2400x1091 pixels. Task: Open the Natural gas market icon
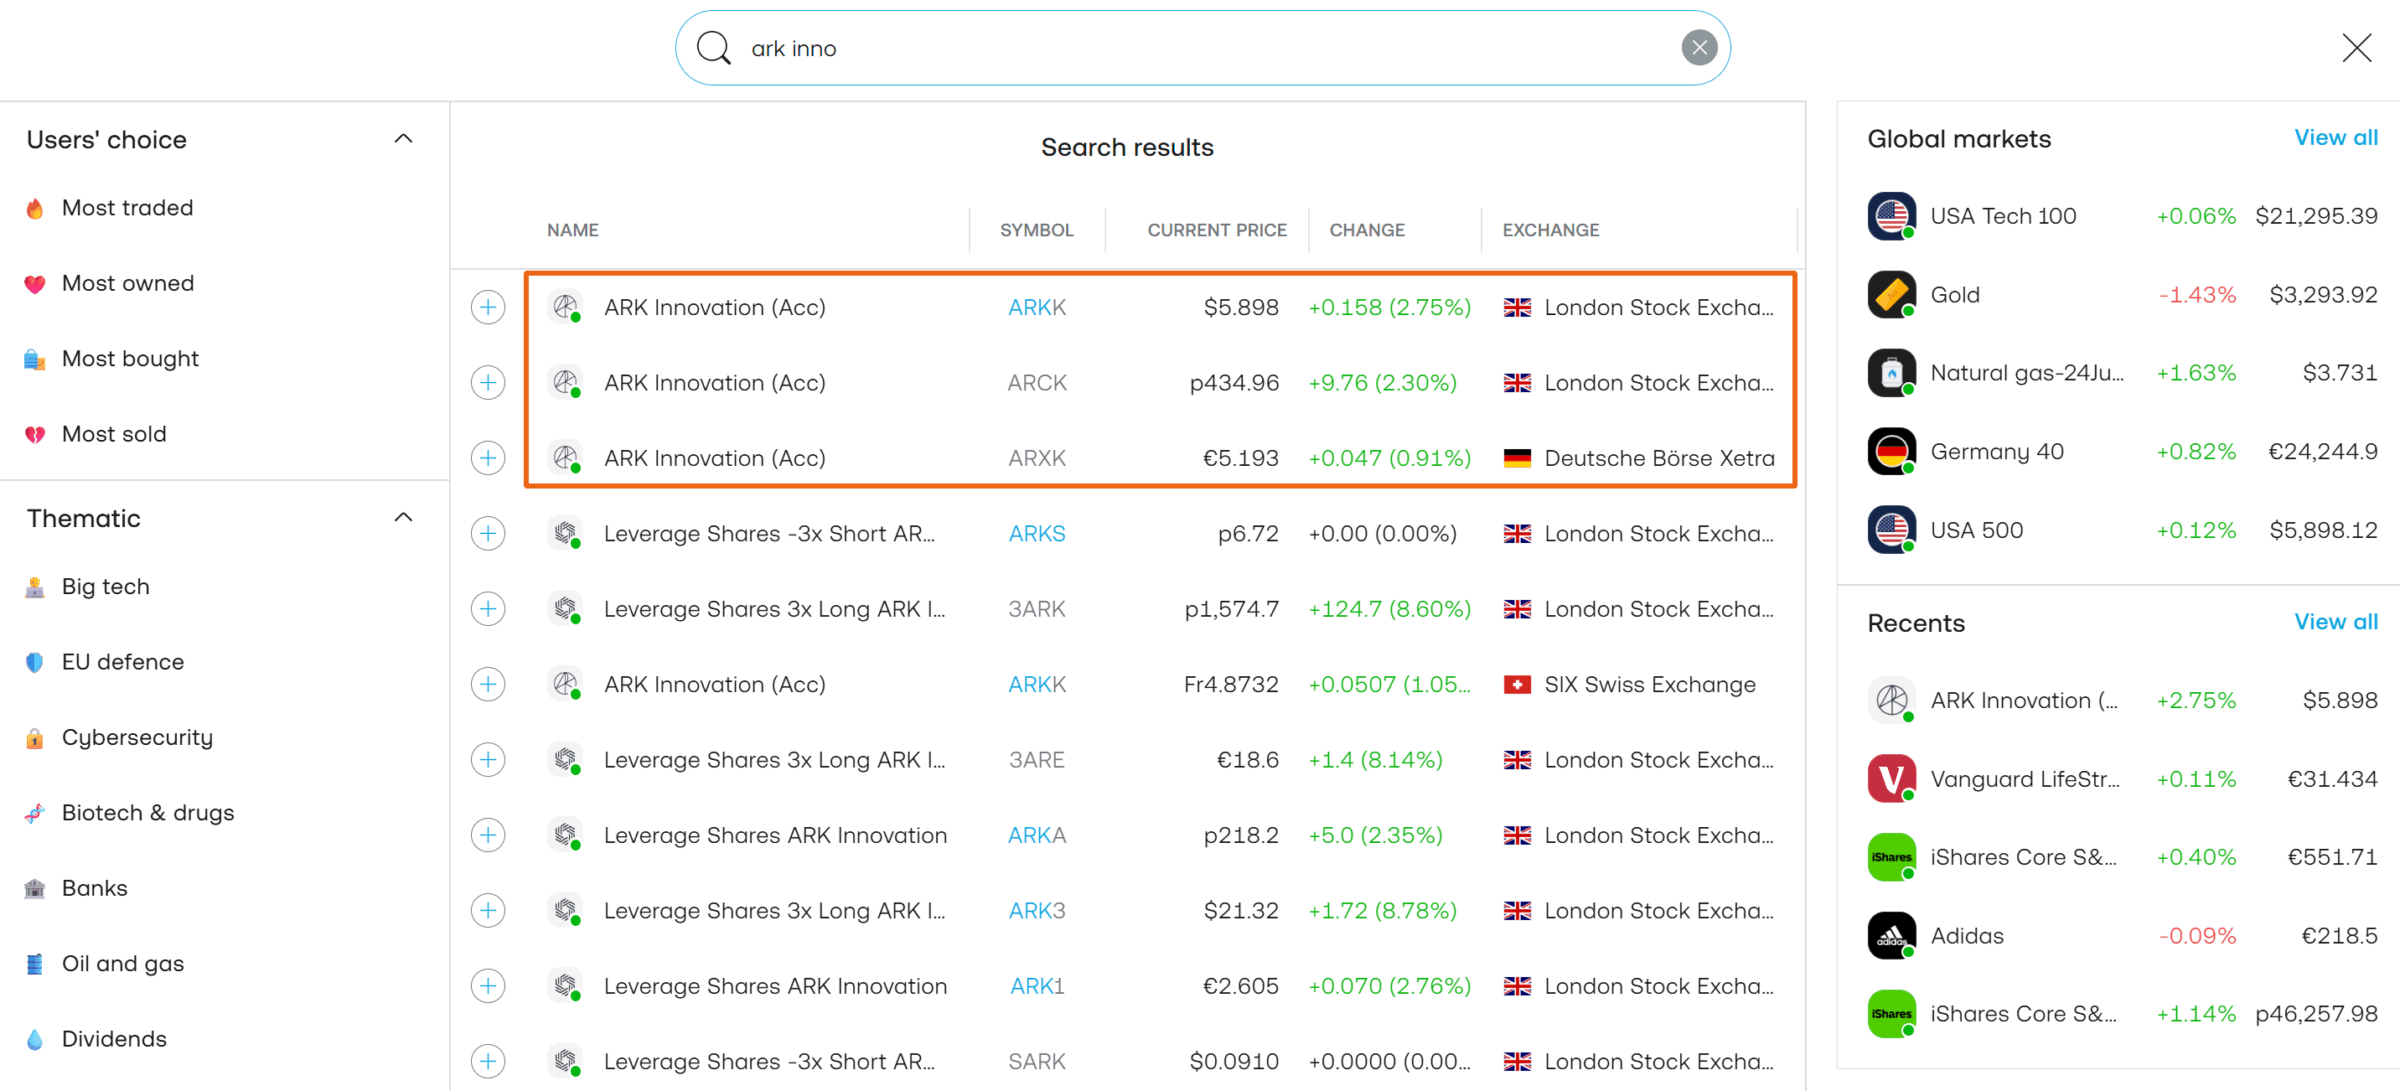(x=1892, y=373)
